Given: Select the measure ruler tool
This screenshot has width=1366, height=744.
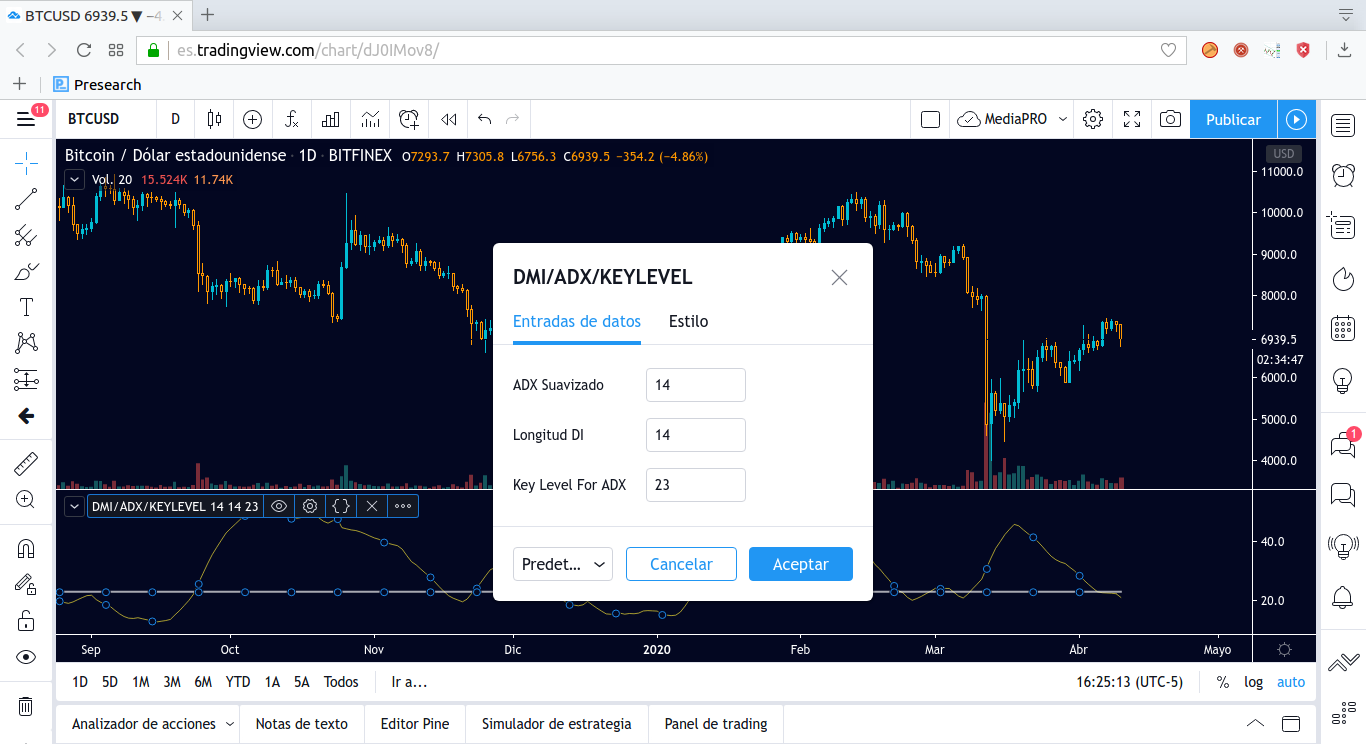Looking at the screenshot, I should click(x=25, y=463).
